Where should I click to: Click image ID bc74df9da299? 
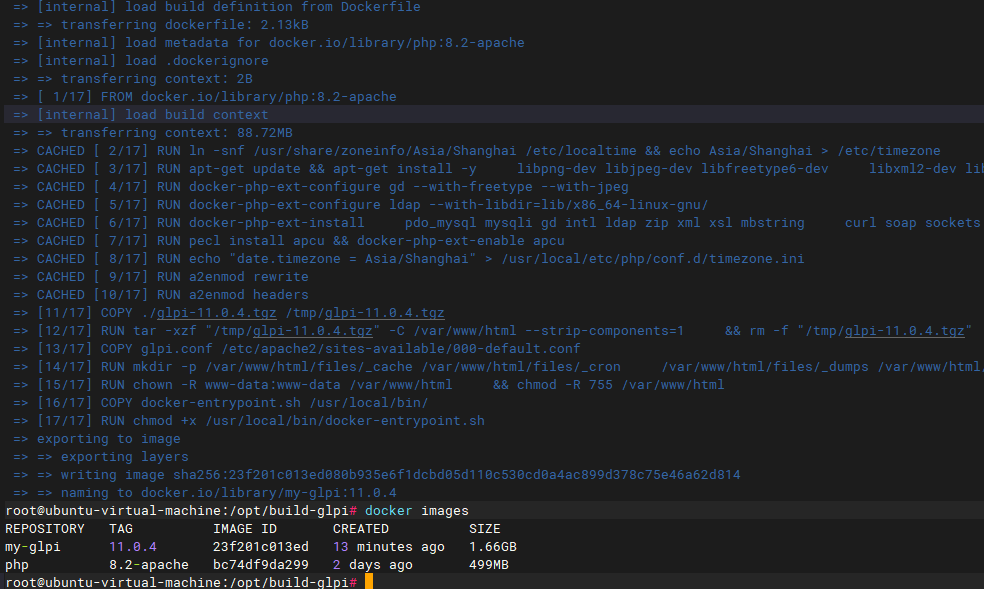coord(260,565)
